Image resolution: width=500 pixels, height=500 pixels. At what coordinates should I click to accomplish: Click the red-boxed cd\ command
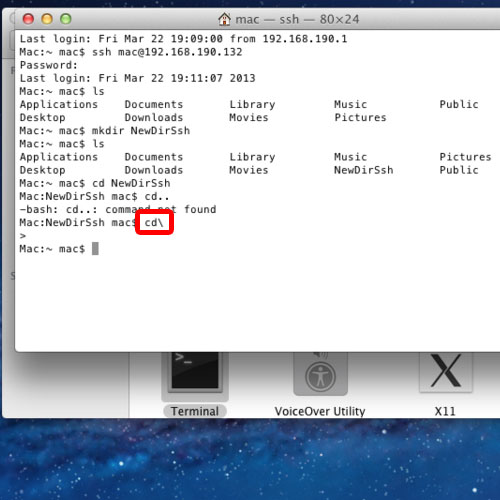[154, 222]
